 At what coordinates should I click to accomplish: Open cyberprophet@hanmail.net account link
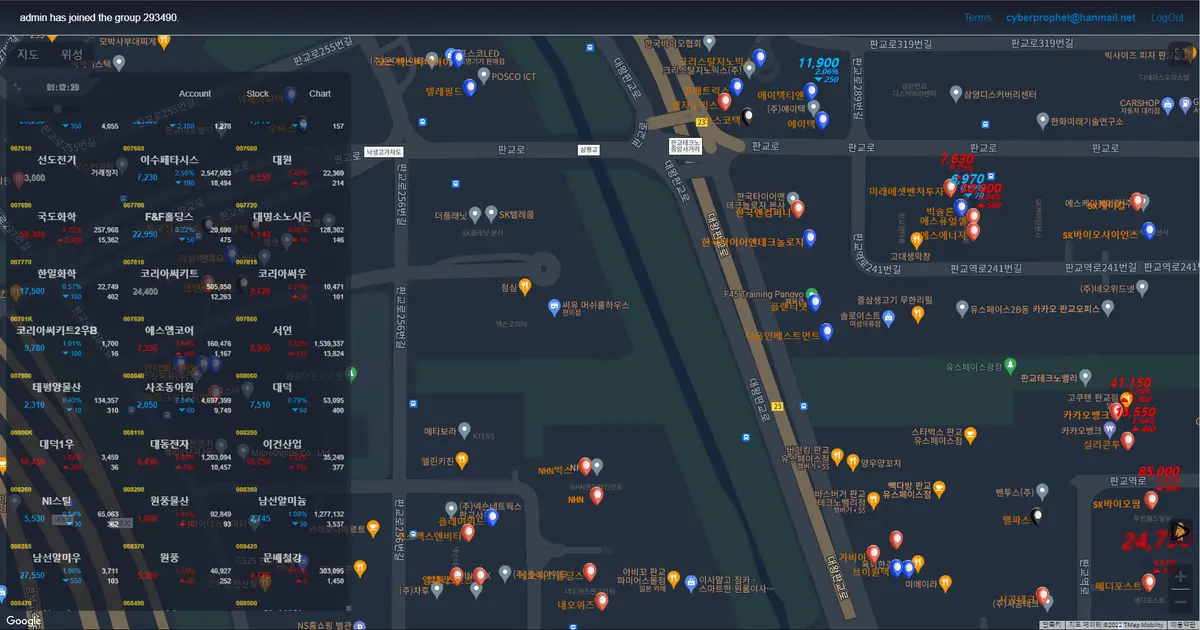point(1070,17)
